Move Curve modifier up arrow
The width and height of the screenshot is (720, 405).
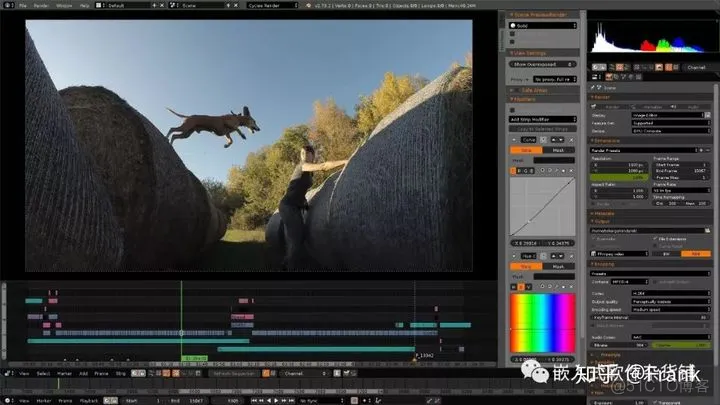click(553, 140)
